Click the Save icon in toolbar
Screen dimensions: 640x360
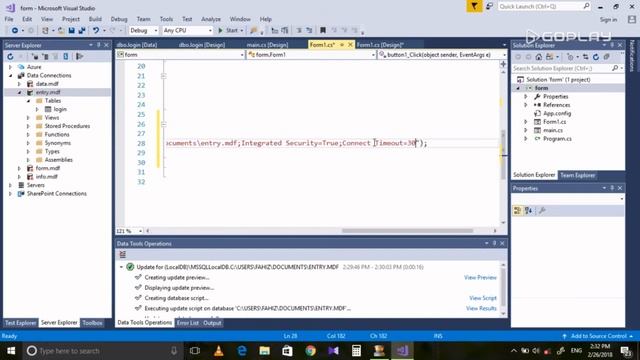[71, 31]
